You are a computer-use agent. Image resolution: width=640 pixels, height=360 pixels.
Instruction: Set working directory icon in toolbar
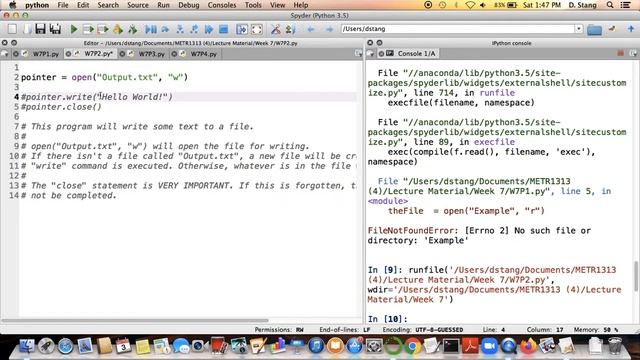[x=612, y=29]
